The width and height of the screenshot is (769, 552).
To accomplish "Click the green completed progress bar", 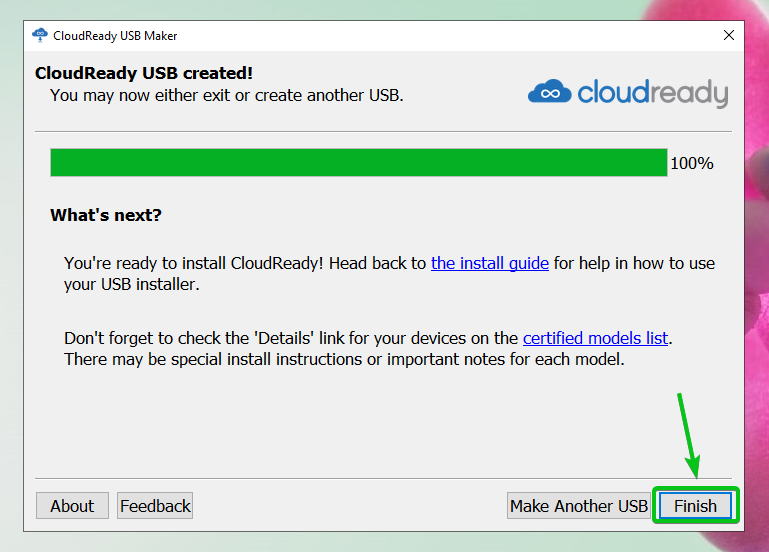I will pos(358,163).
